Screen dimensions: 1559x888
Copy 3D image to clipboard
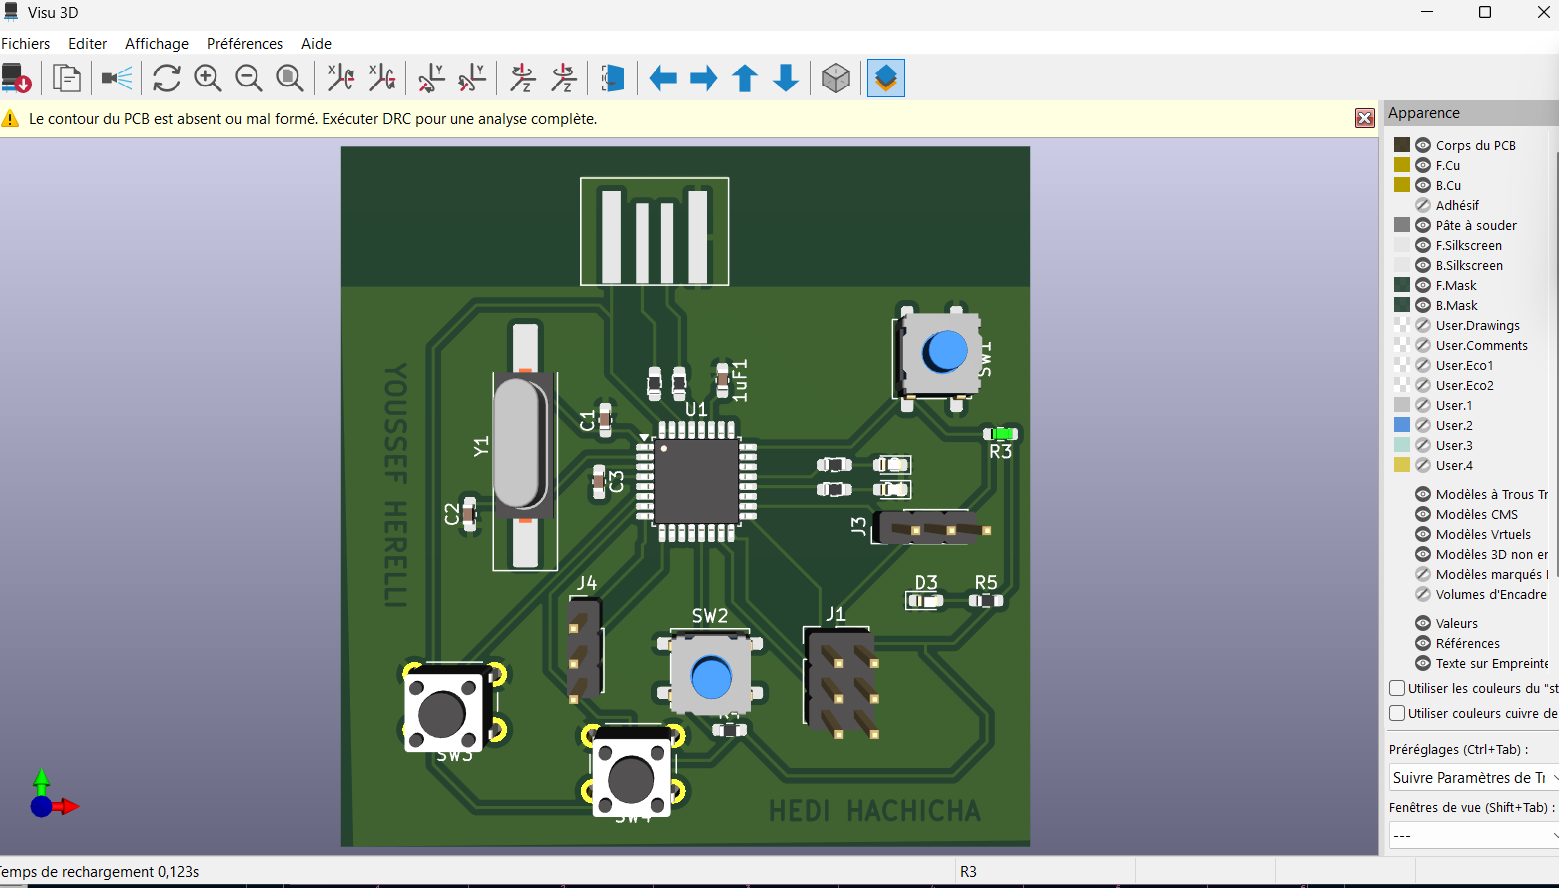(x=67, y=78)
